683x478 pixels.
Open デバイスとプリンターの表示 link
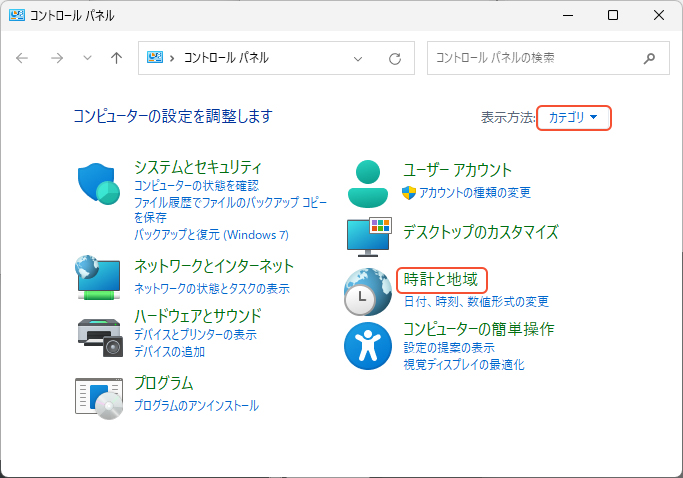point(195,335)
